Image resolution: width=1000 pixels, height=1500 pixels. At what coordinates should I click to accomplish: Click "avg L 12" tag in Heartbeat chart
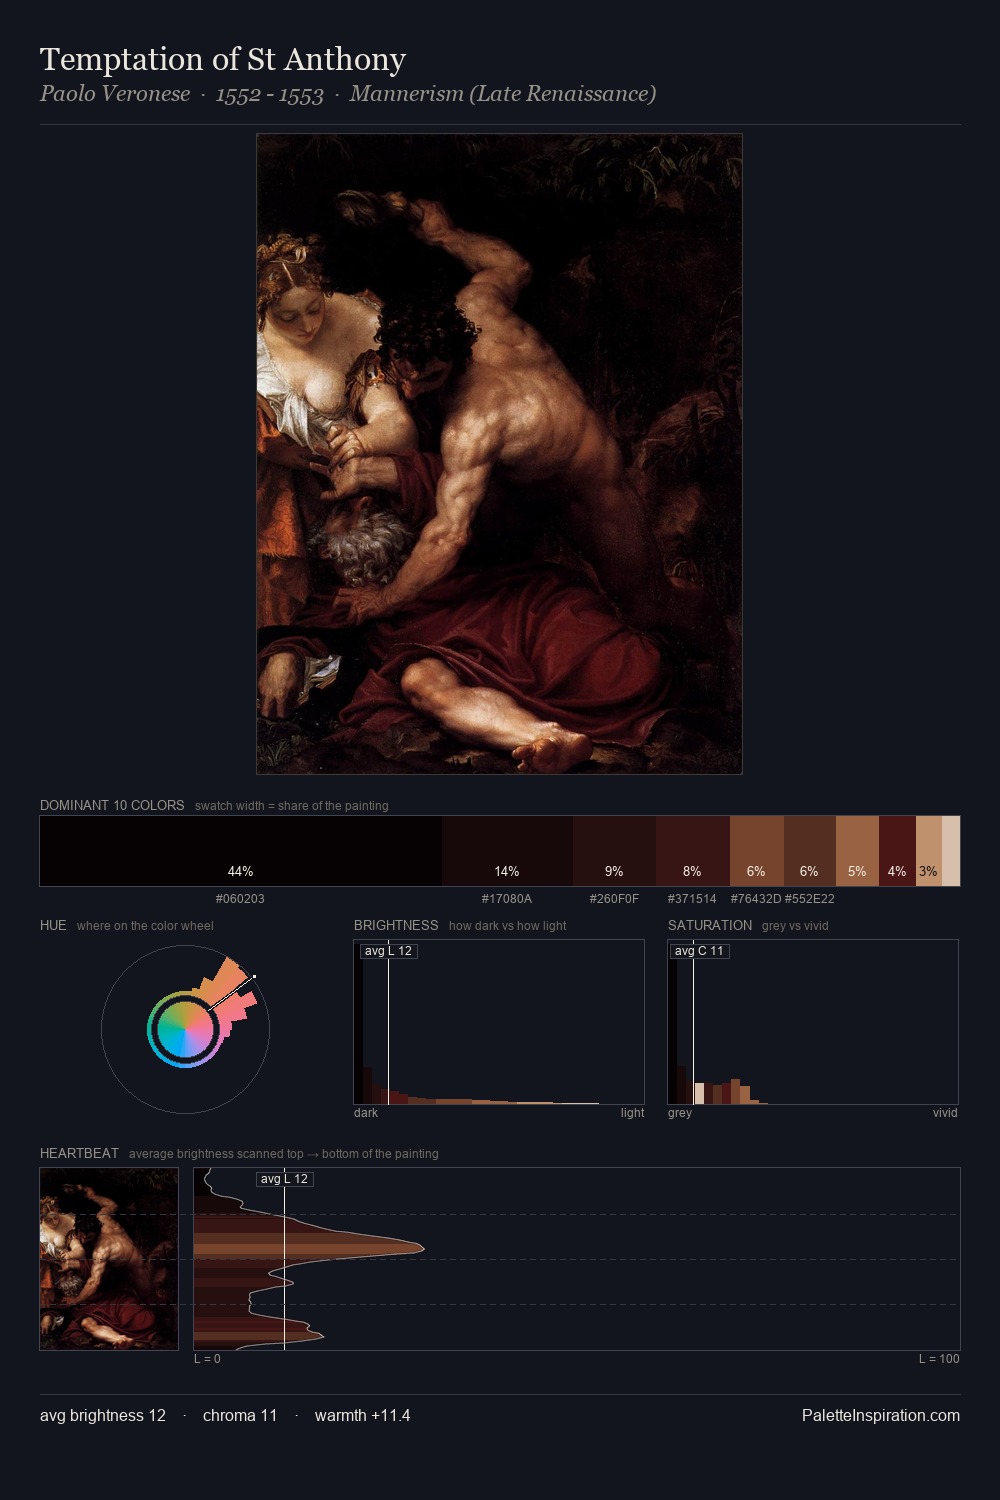click(285, 1179)
